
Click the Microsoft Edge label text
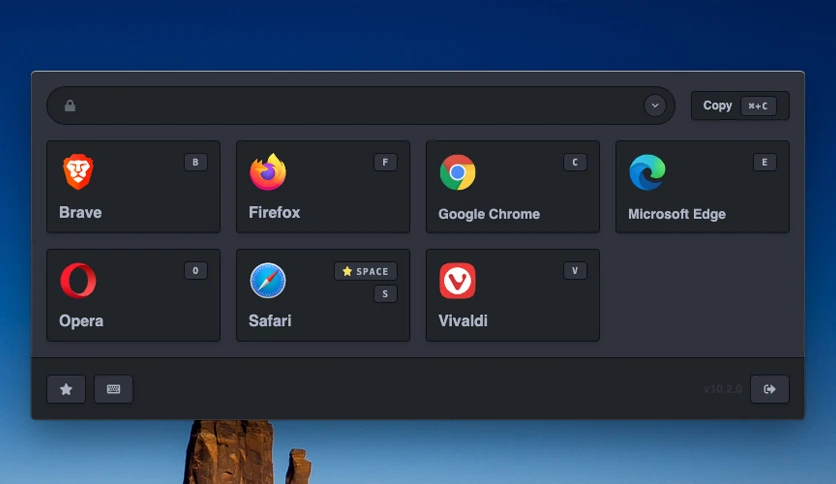(x=677, y=214)
